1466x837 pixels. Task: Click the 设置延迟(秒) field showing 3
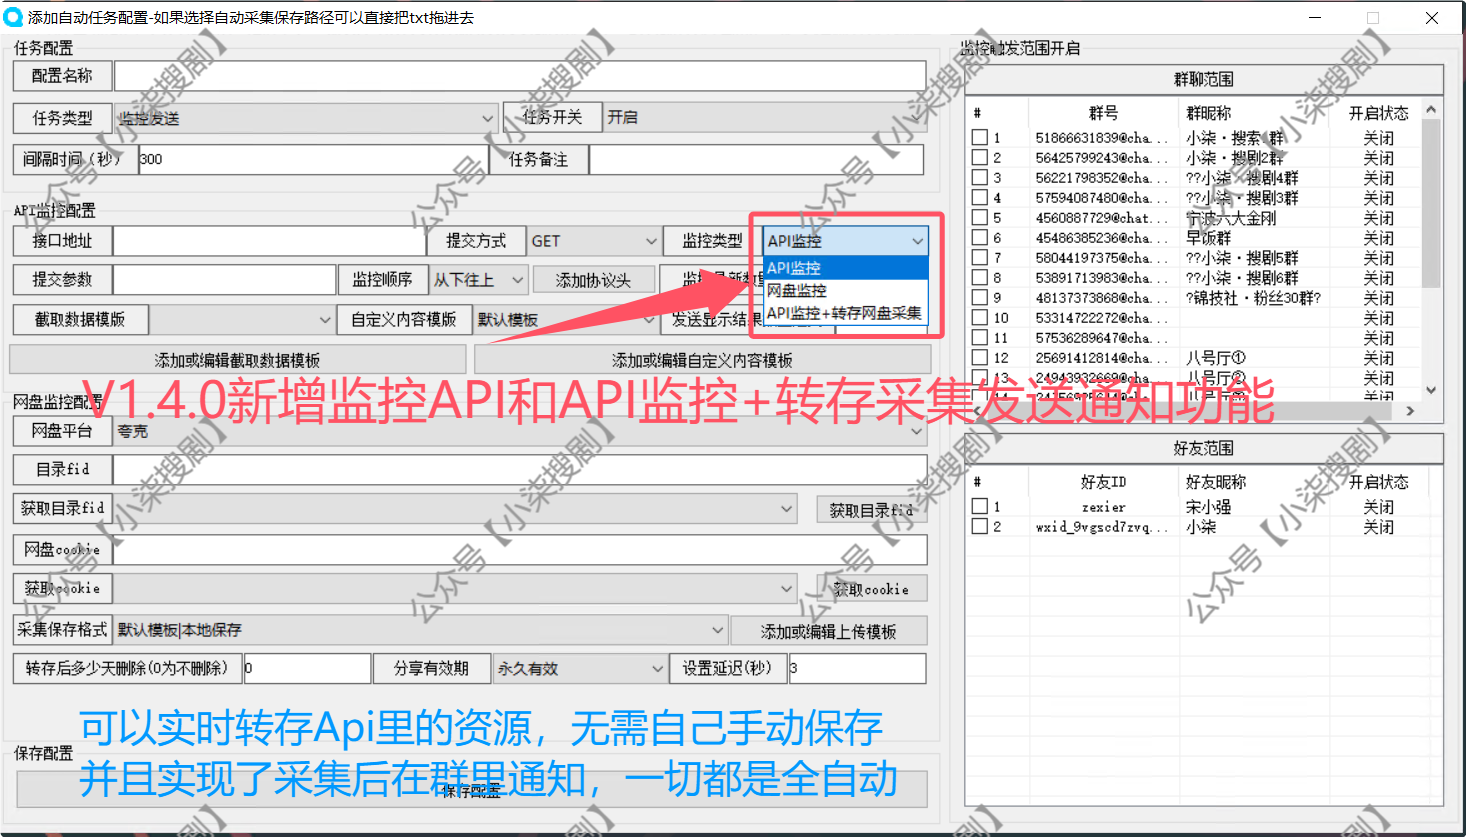click(857, 668)
